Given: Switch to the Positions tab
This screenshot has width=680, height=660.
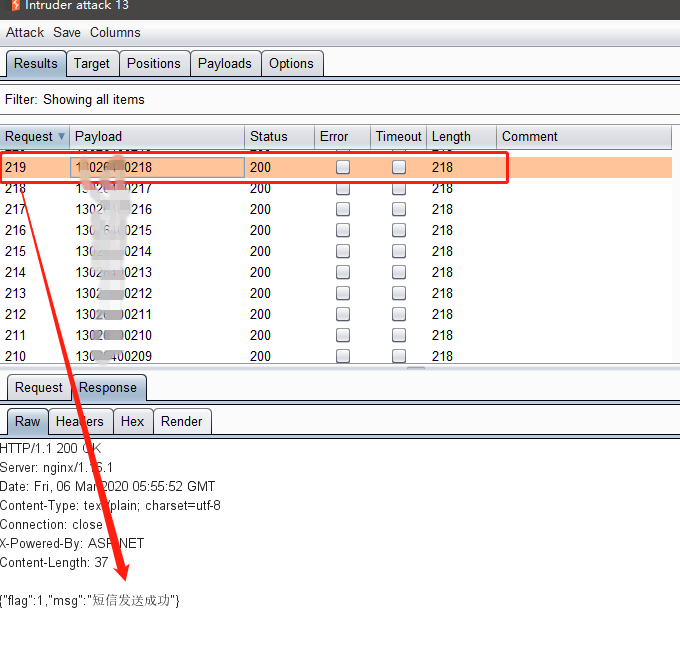Looking at the screenshot, I should point(154,64).
